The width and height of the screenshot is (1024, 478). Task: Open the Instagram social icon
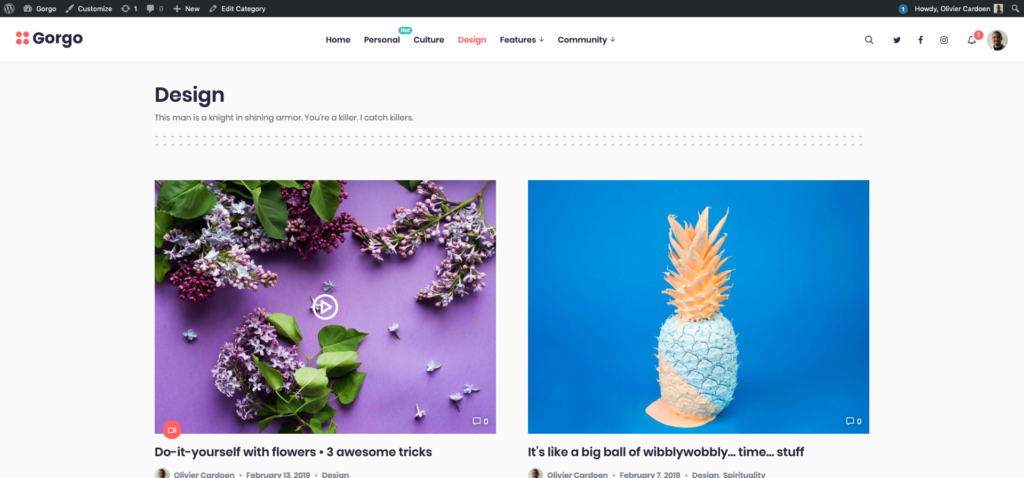(944, 40)
